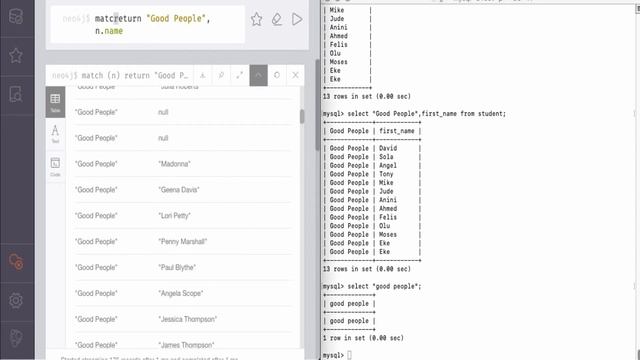Pin the result frame
Screen dimensions: 640x360
tap(221, 76)
